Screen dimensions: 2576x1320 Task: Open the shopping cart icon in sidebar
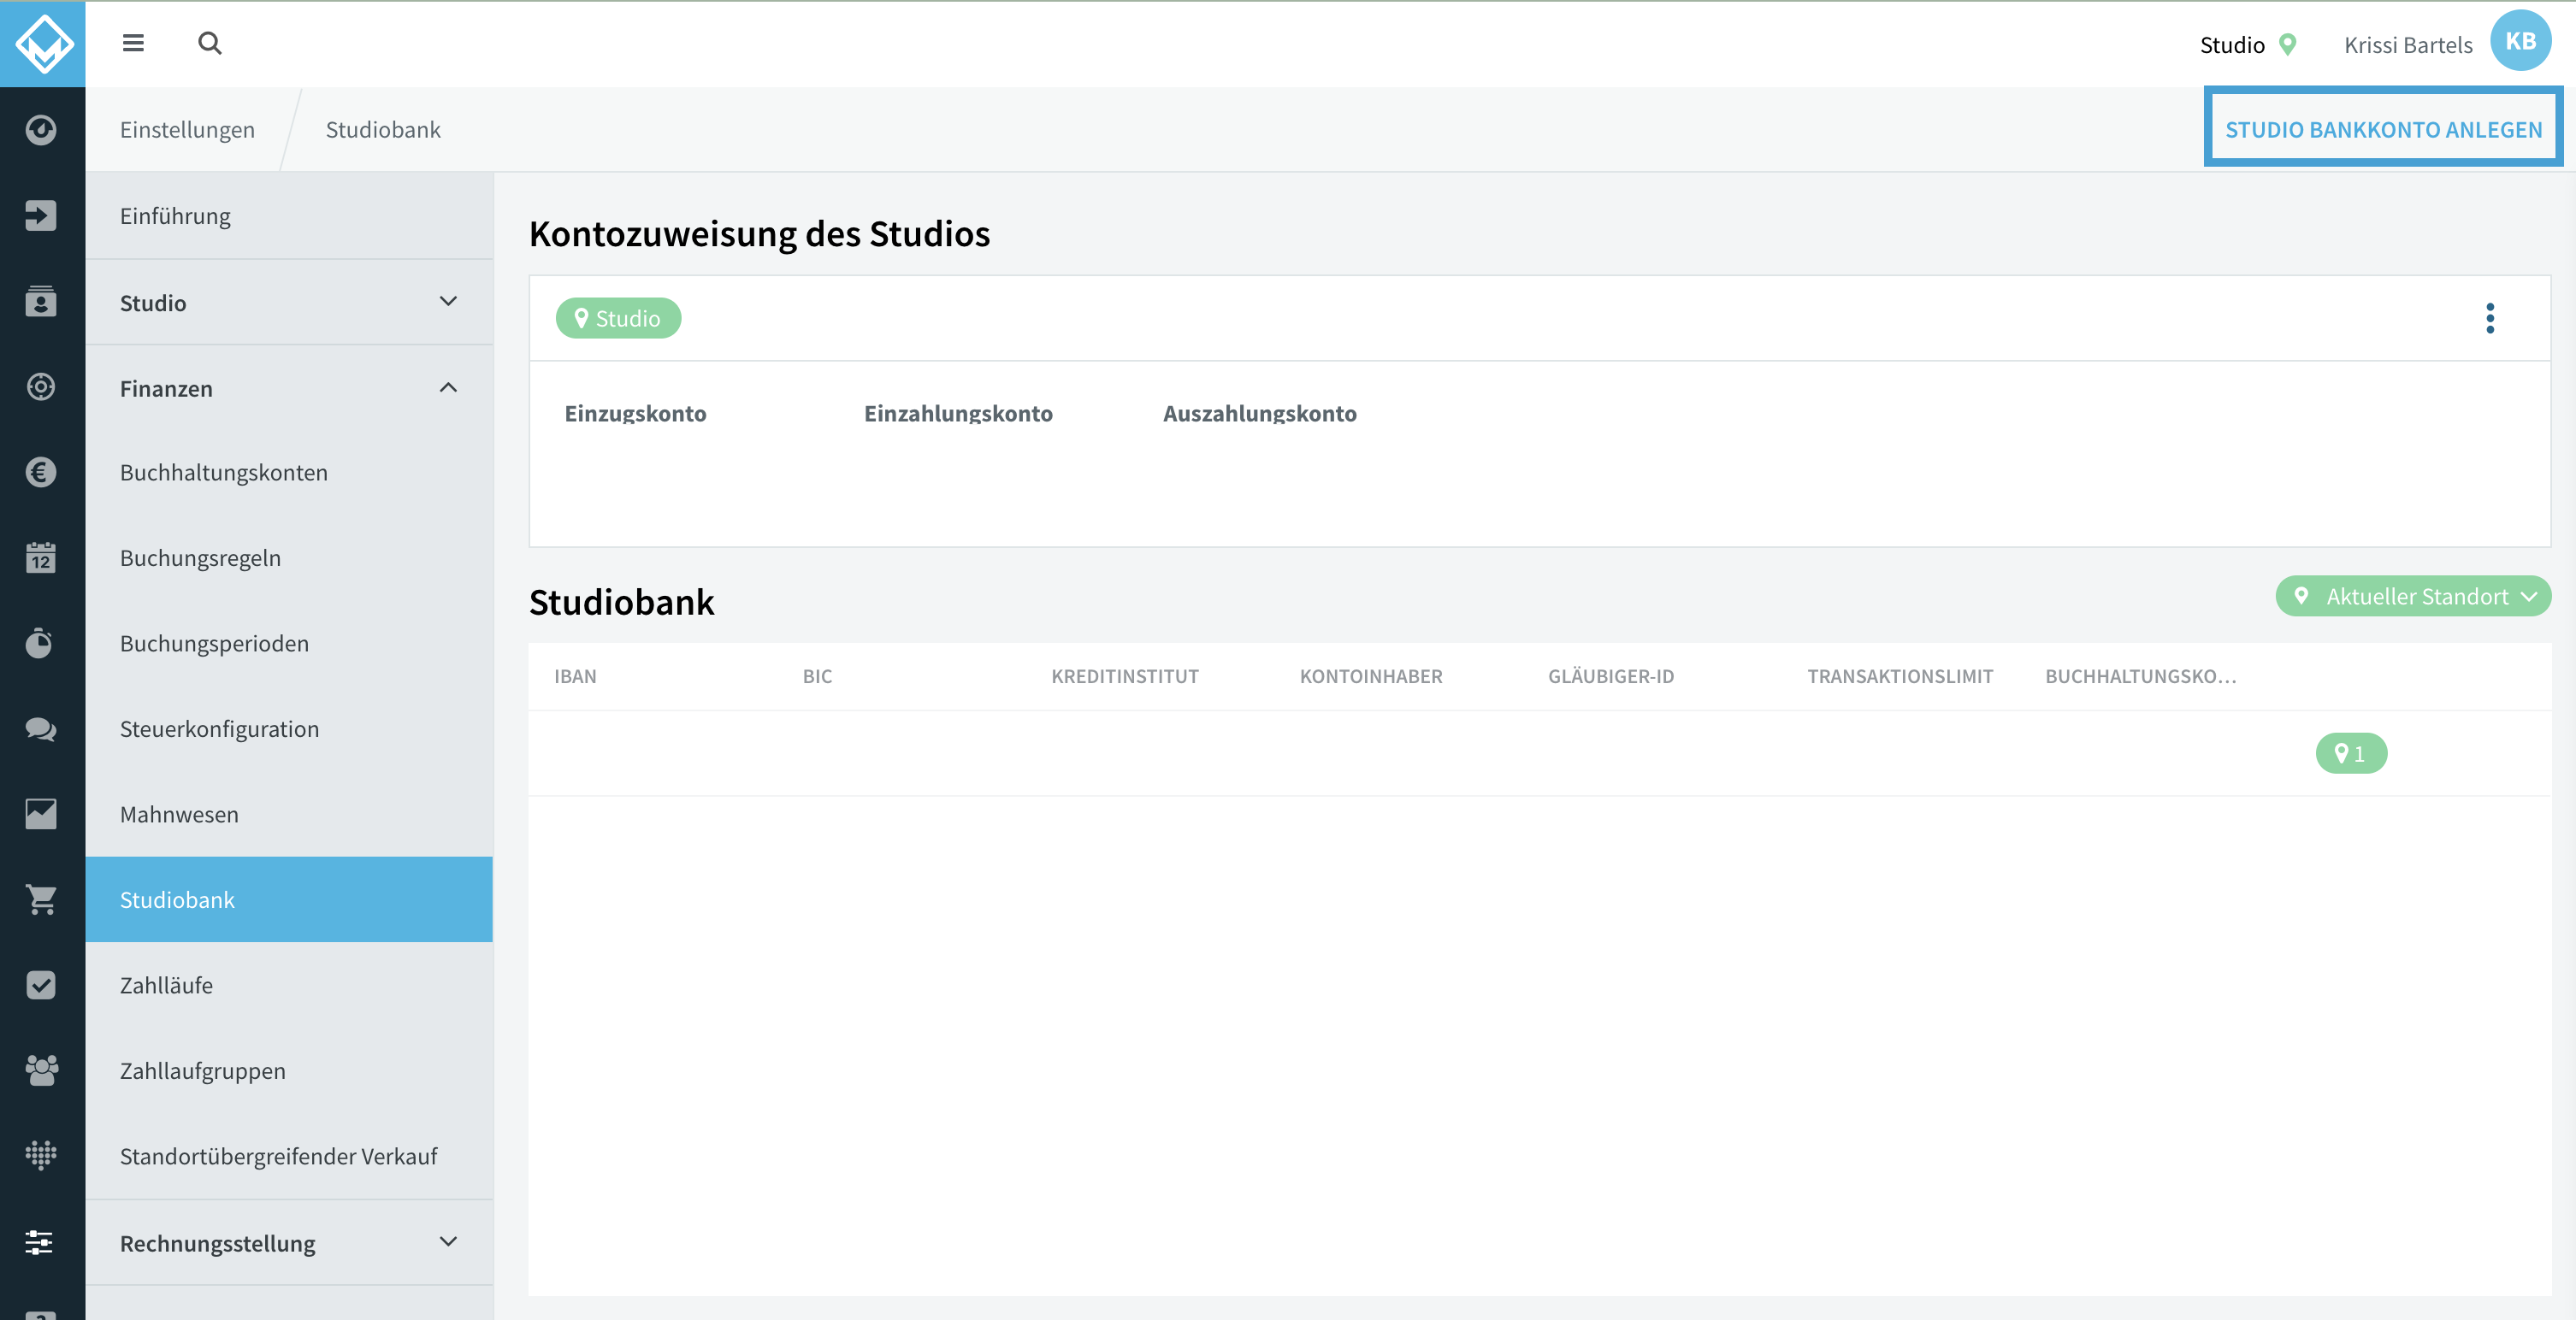click(x=41, y=900)
